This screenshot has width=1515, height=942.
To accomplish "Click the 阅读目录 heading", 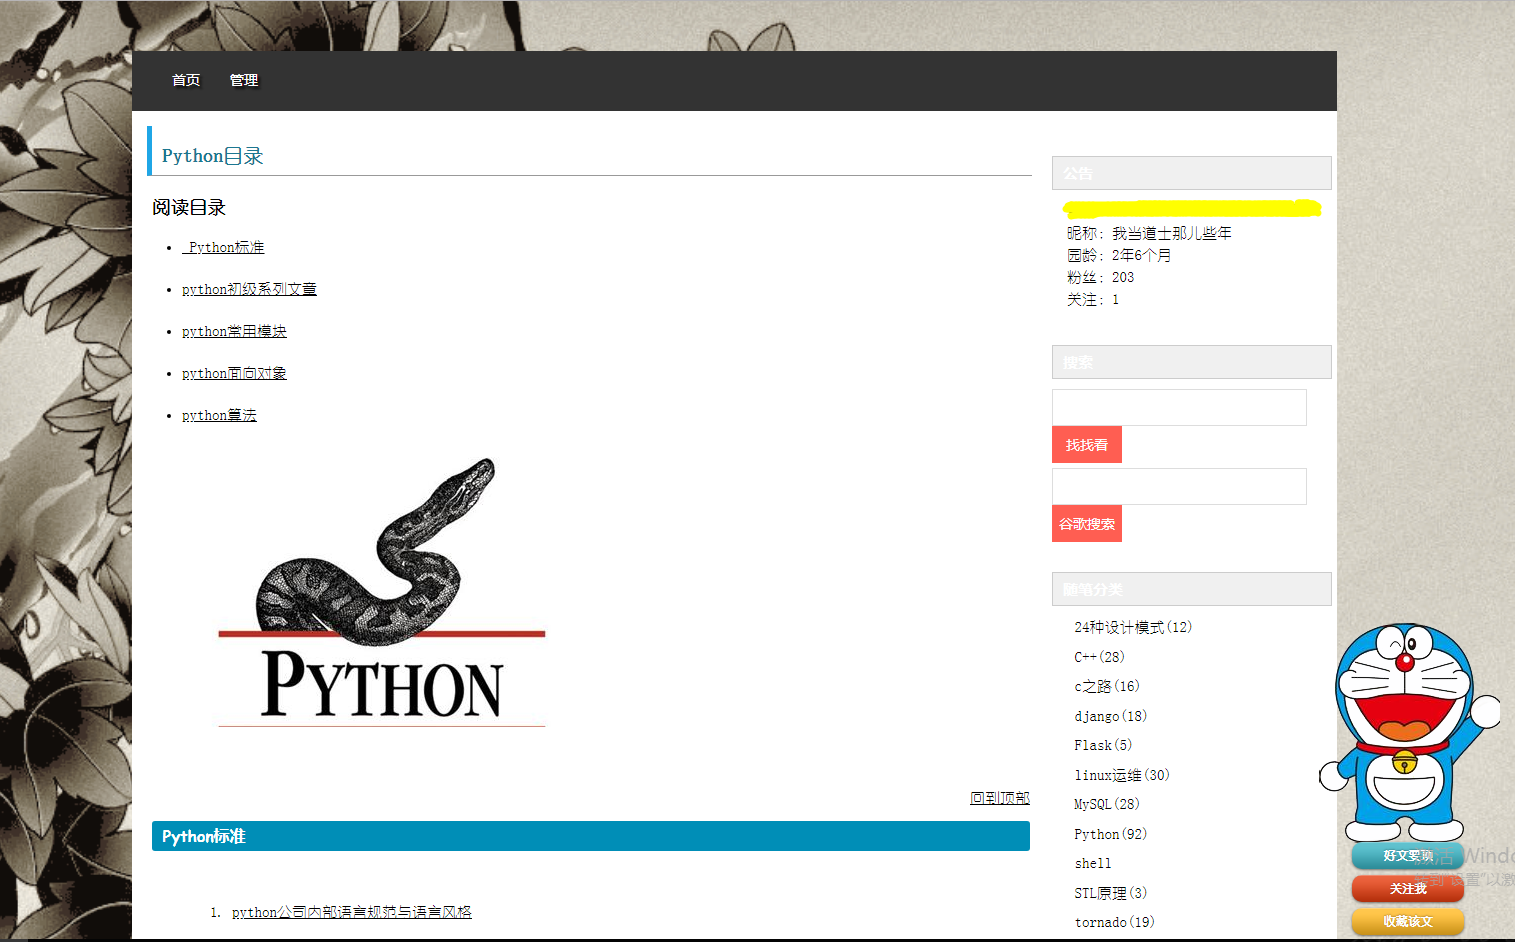I will 189,208.
